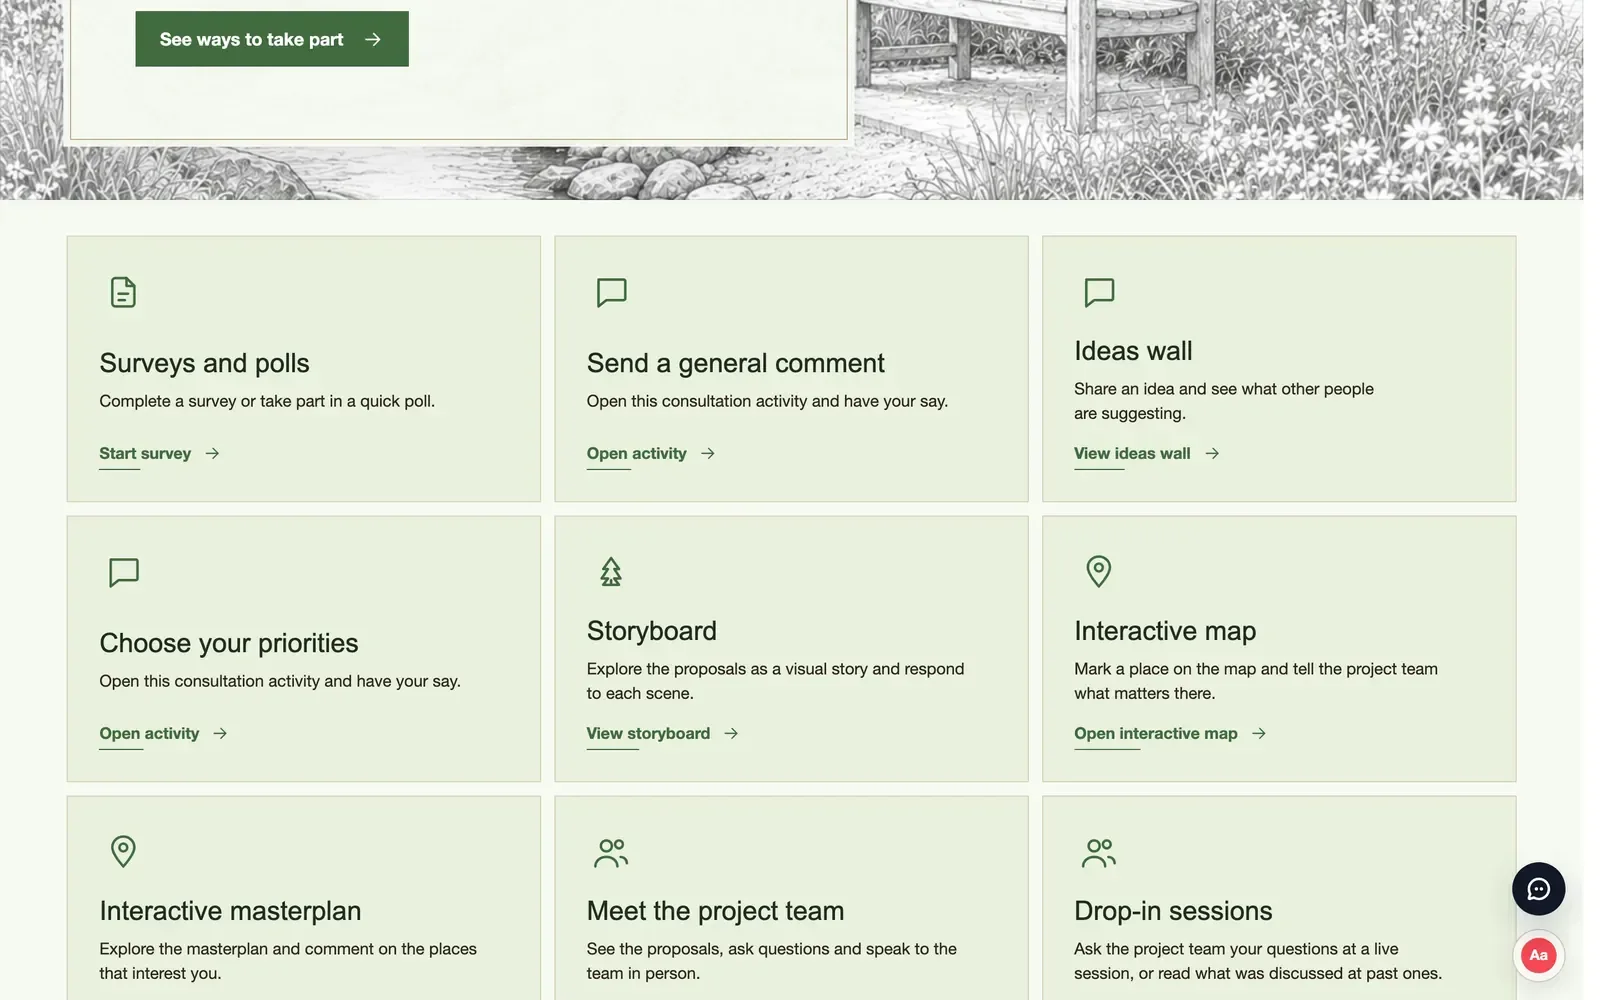
Task: Click text 'Ask the project team your questions at a live'
Action: pos(1236,949)
